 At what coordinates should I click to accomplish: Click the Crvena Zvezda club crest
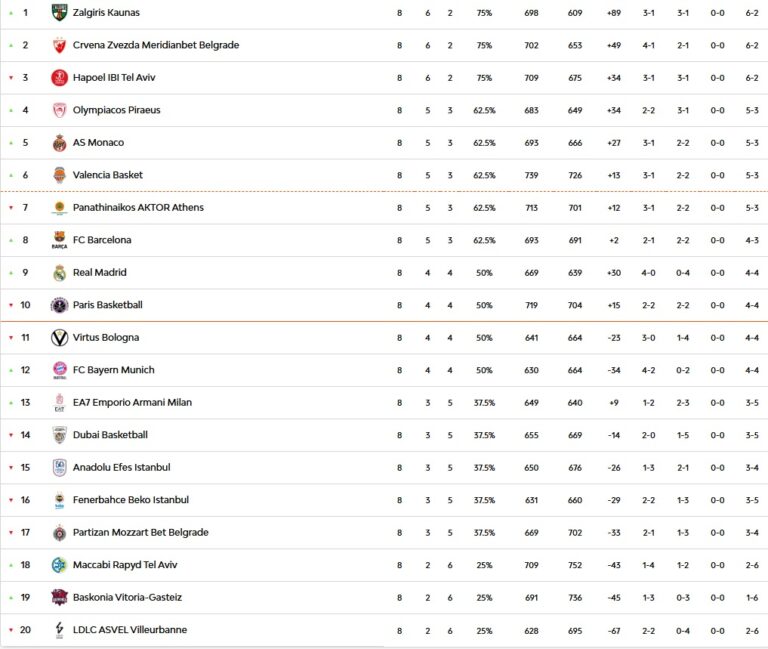pos(59,45)
